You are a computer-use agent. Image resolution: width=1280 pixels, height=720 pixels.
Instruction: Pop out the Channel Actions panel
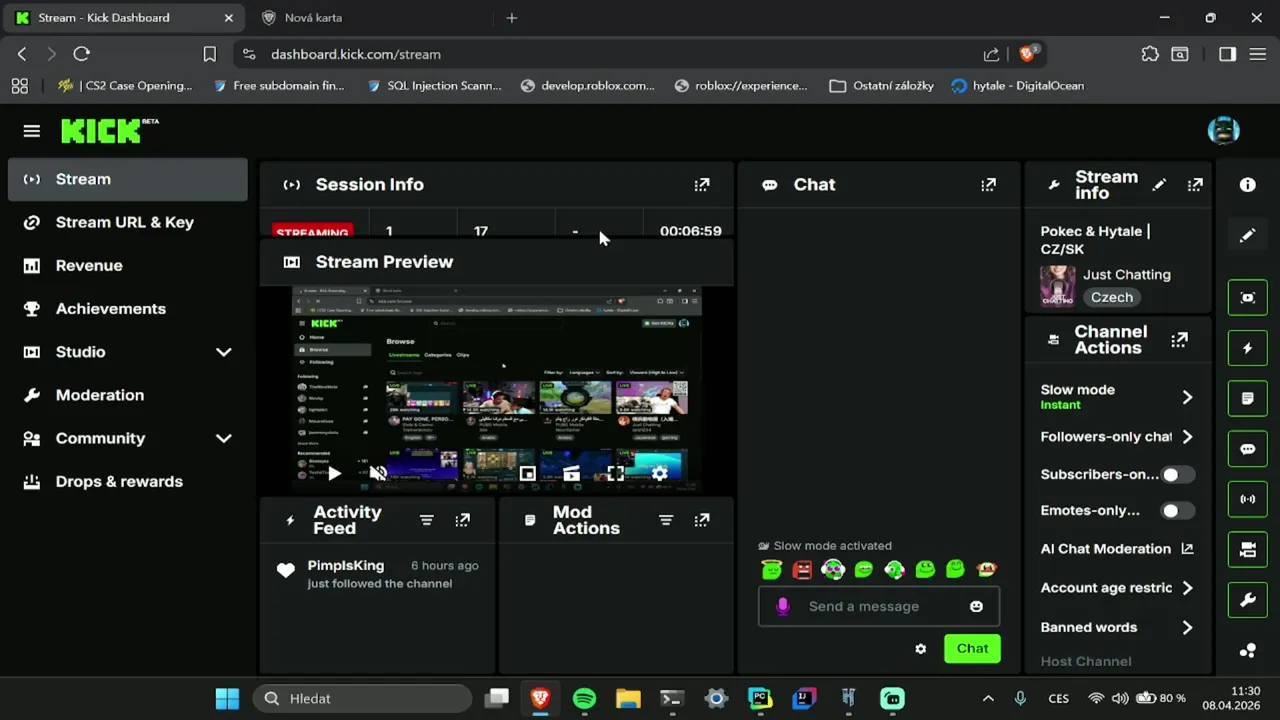[1180, 340]
